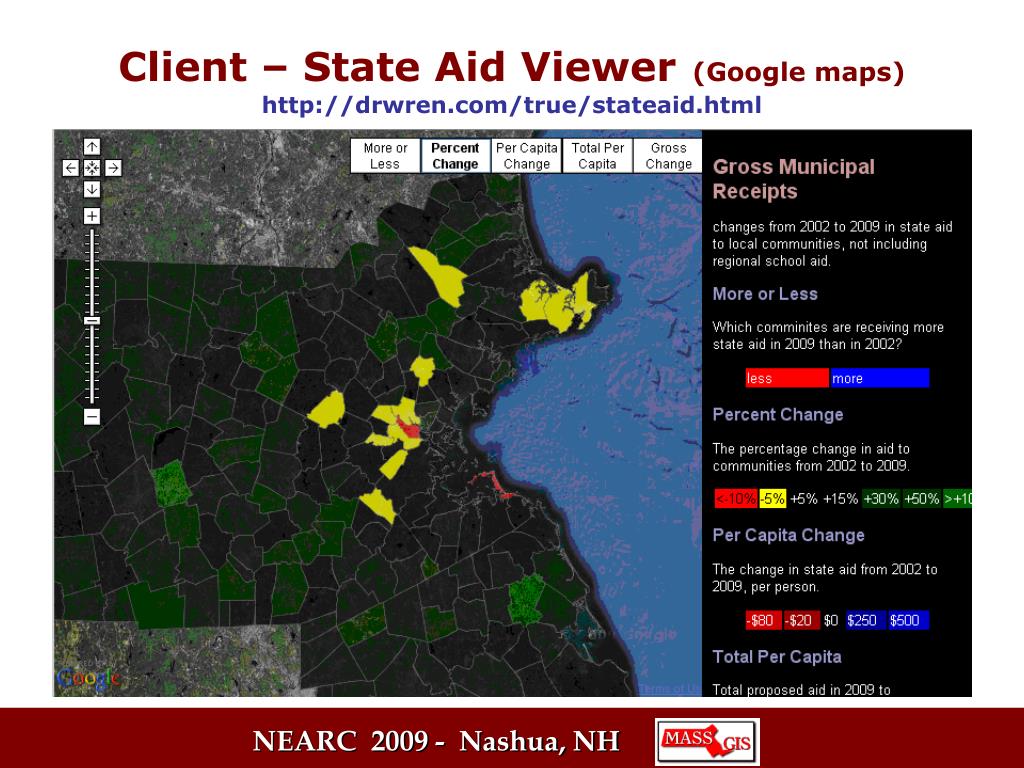Click the Google logo on map

coord(89,679)
